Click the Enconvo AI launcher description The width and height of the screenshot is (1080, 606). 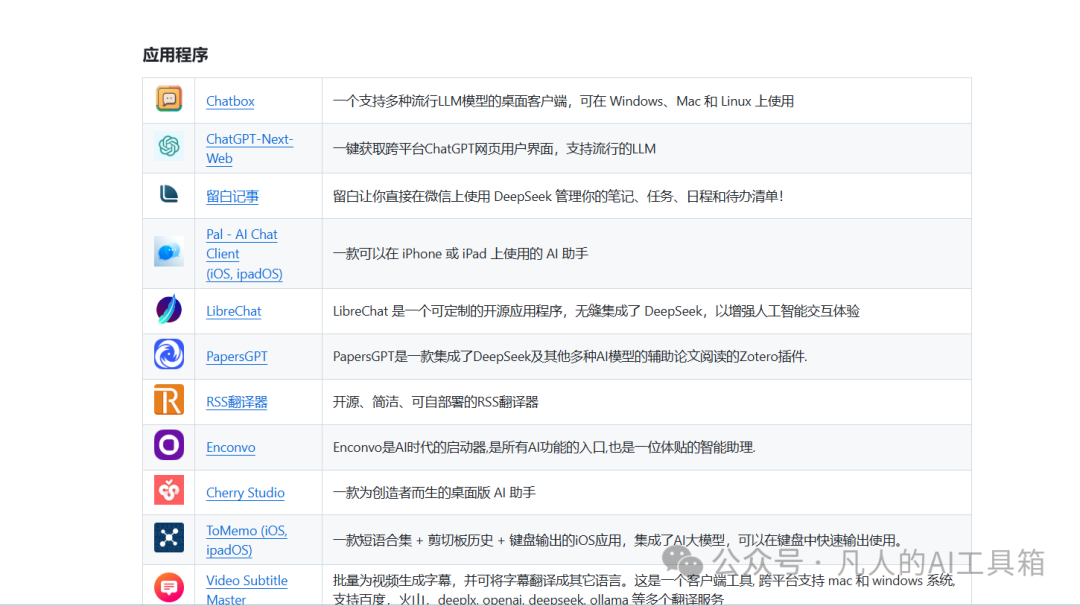pyautogui.click(x=544, y=448)
